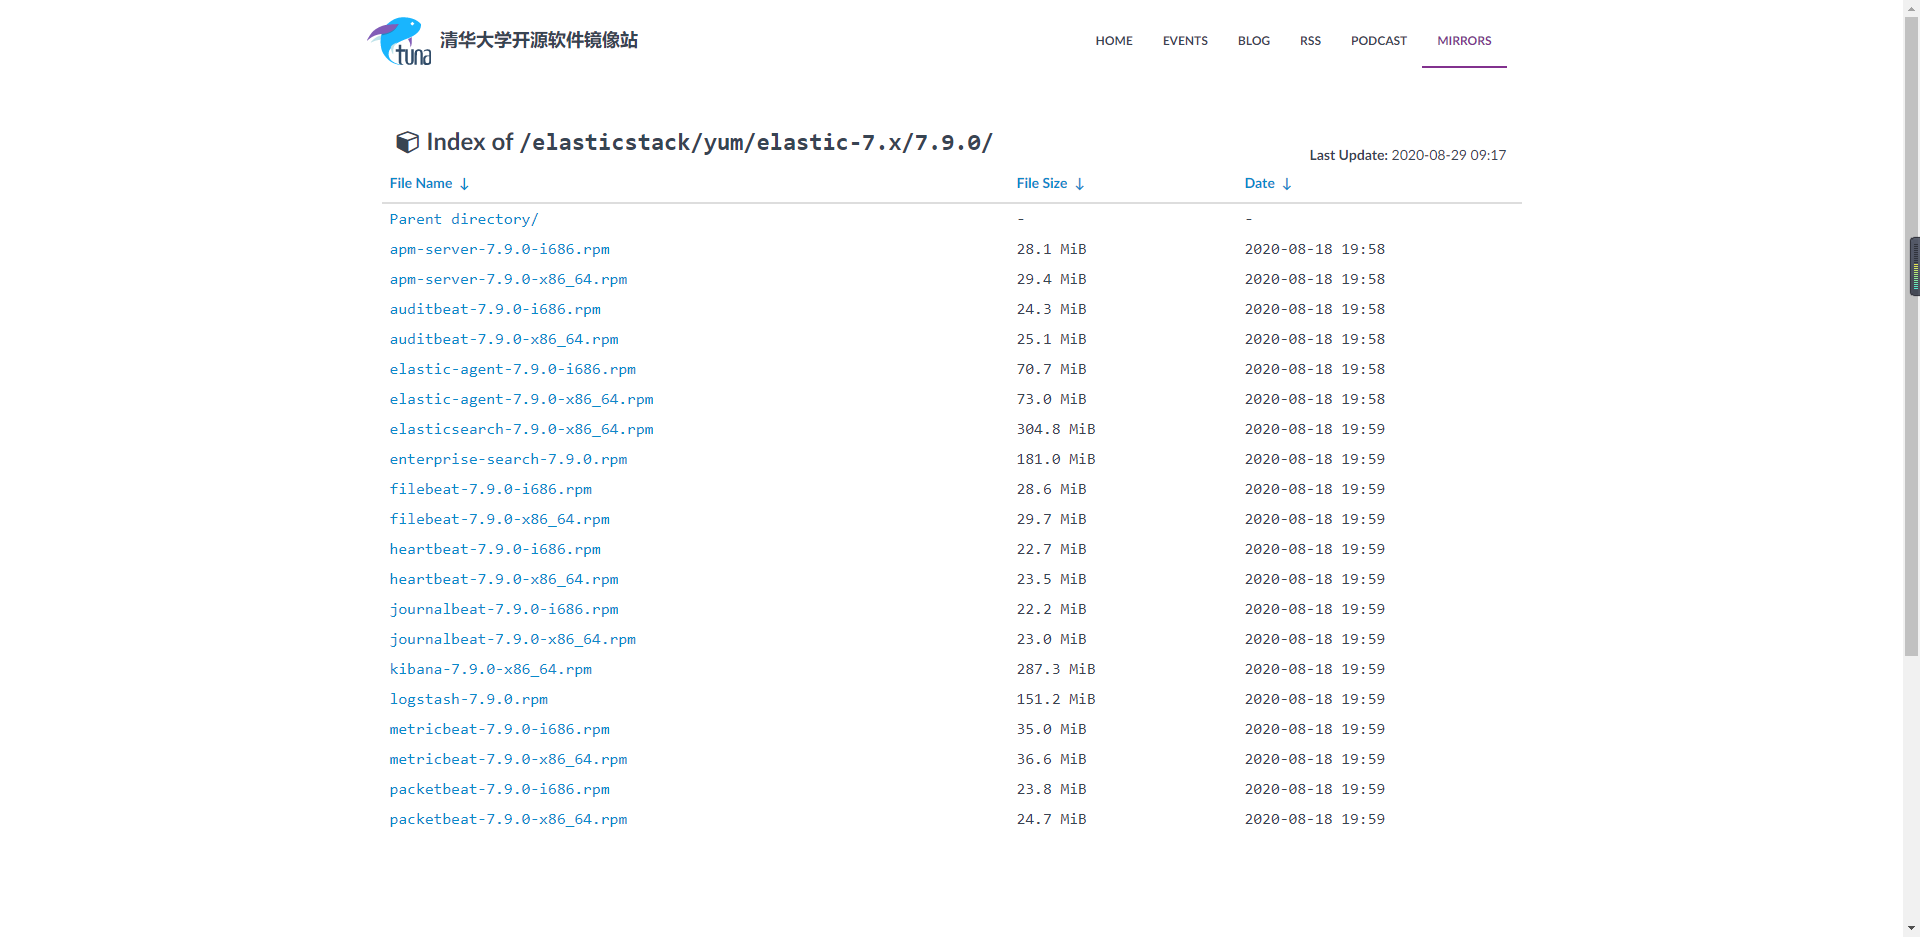Image resolution: width=1920 pixels, height=937 pixels.
Task: Switch to the MIRRORS tab
Action: point(1464,41)
